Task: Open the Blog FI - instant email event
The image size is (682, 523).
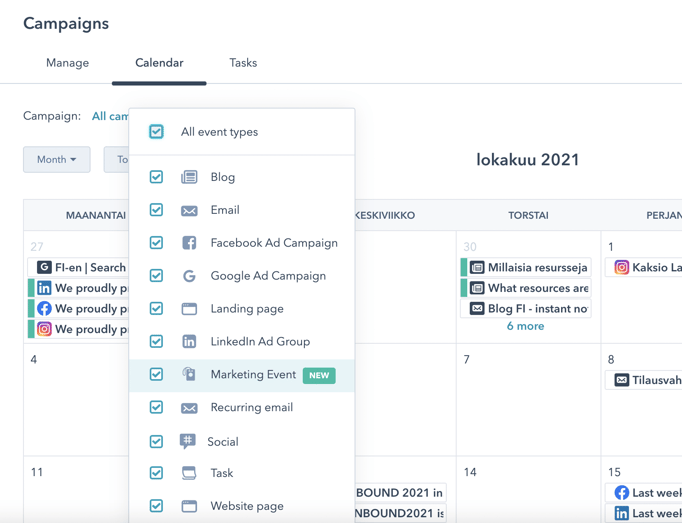Action: (x=526, y=308)
